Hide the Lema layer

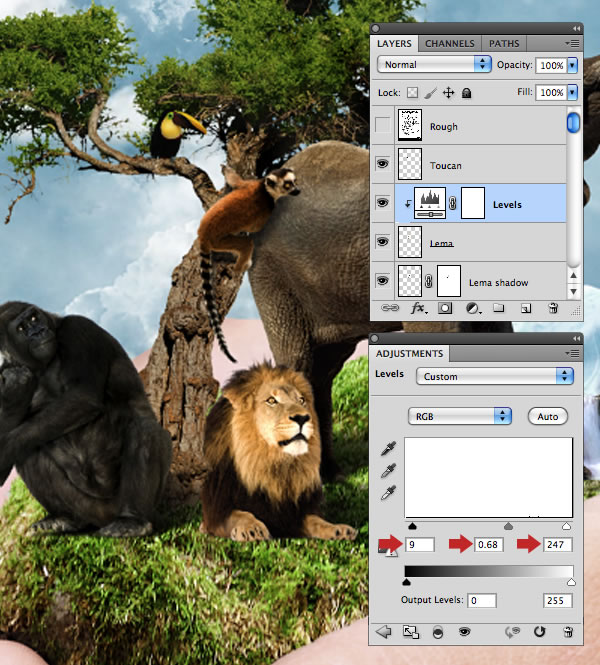pyautogui.click(x=382, y=242)
